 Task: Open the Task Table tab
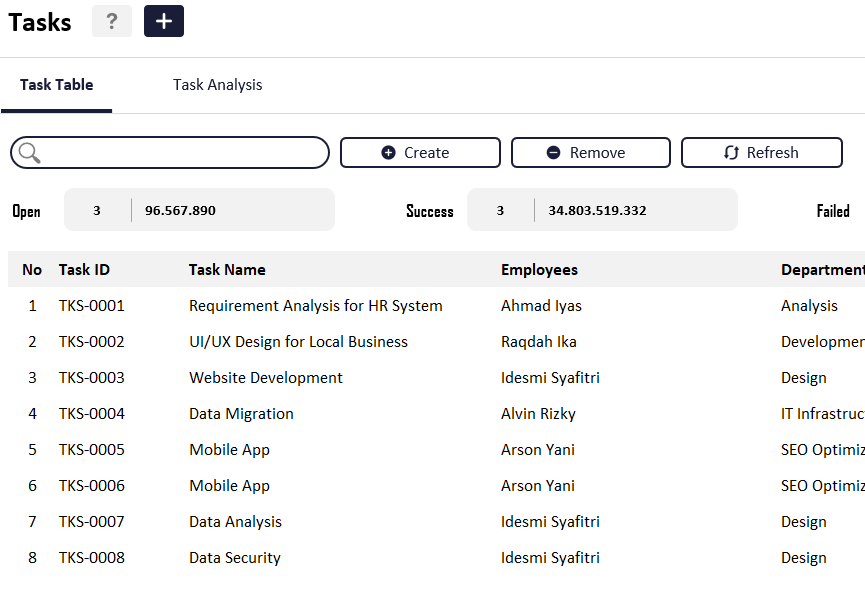(x=56, y=85)
